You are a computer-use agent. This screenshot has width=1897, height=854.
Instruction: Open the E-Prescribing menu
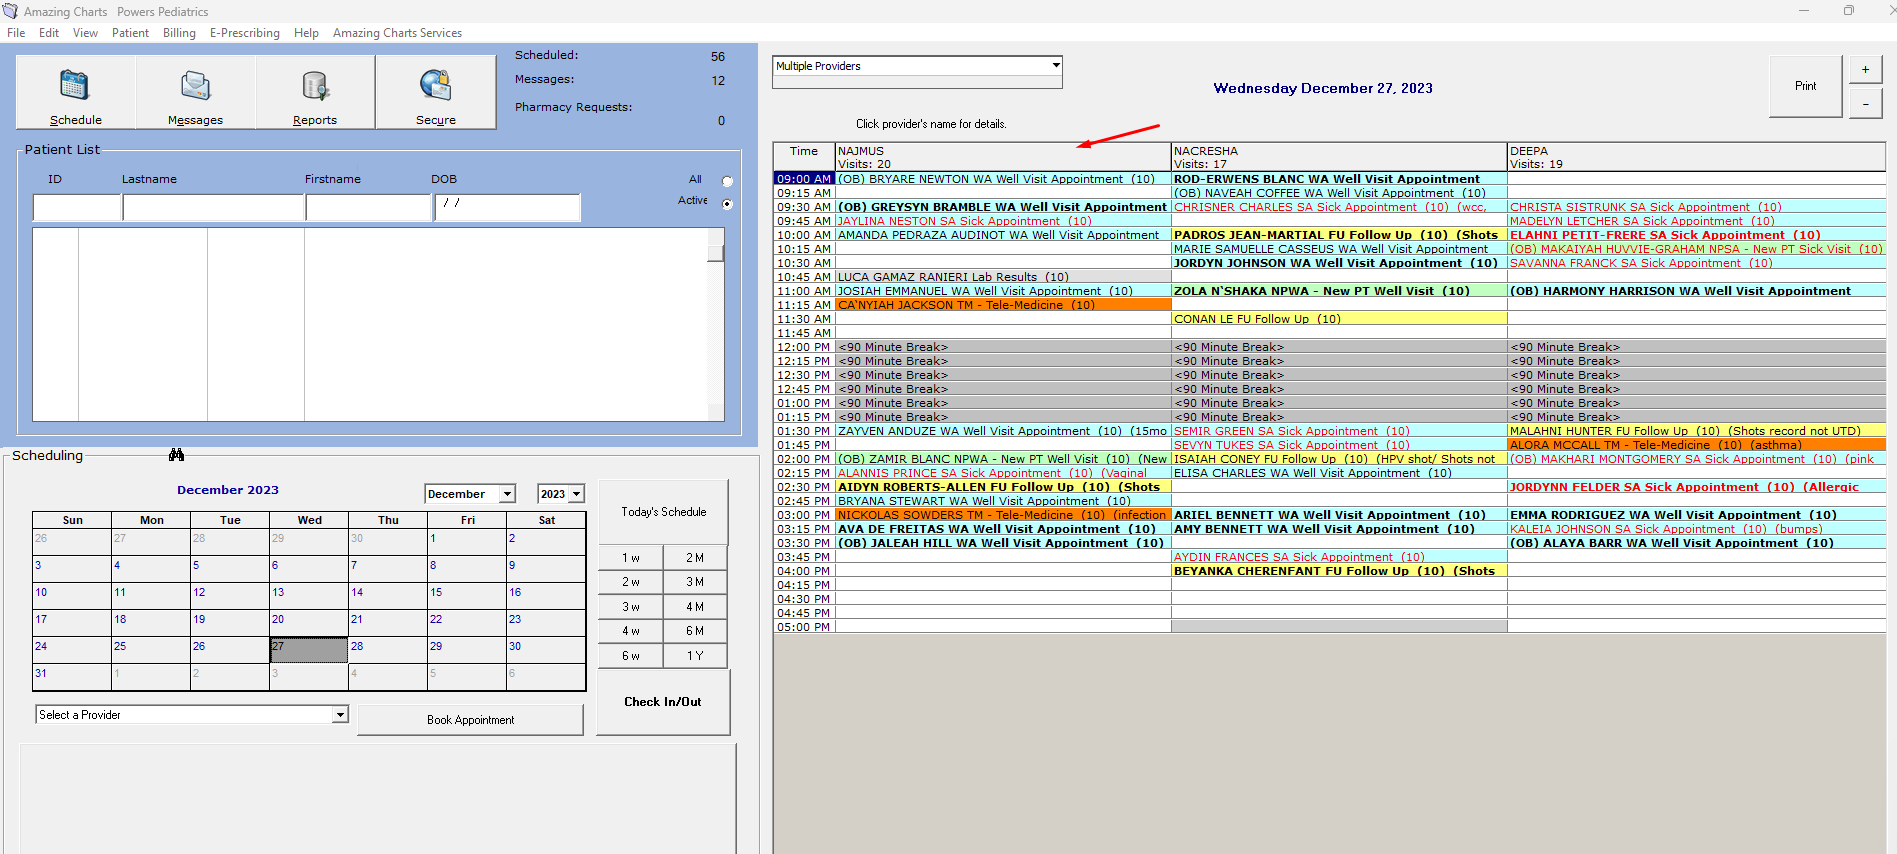click(x=244, y=33)
